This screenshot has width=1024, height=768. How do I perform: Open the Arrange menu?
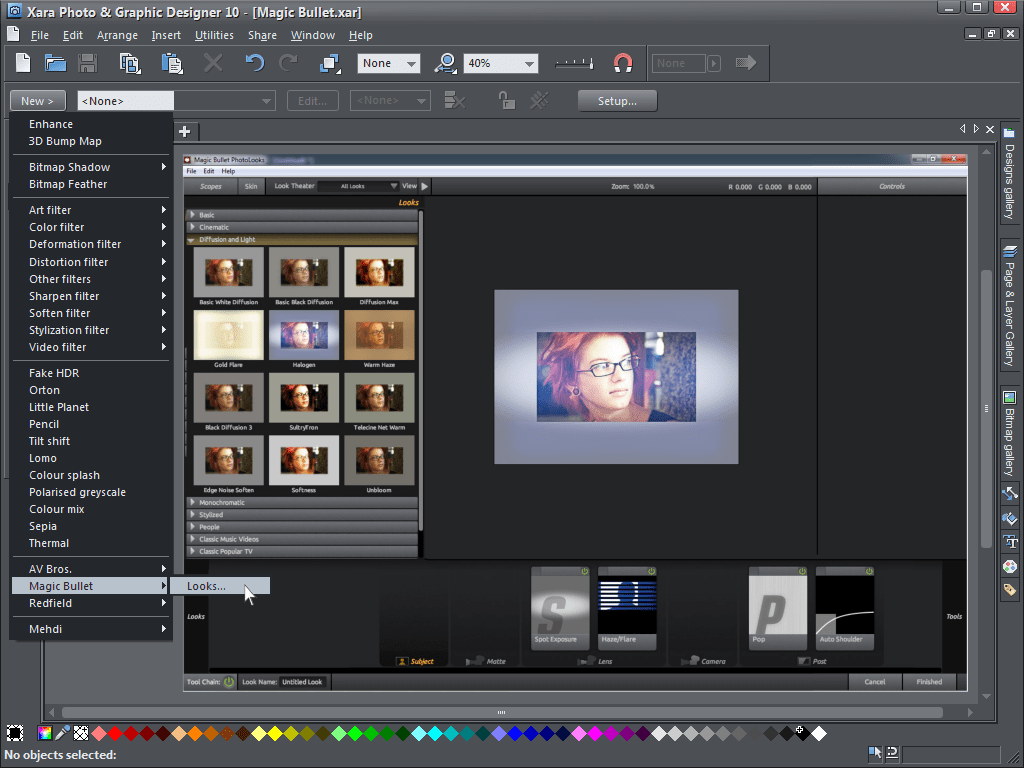tap(117, 35)
